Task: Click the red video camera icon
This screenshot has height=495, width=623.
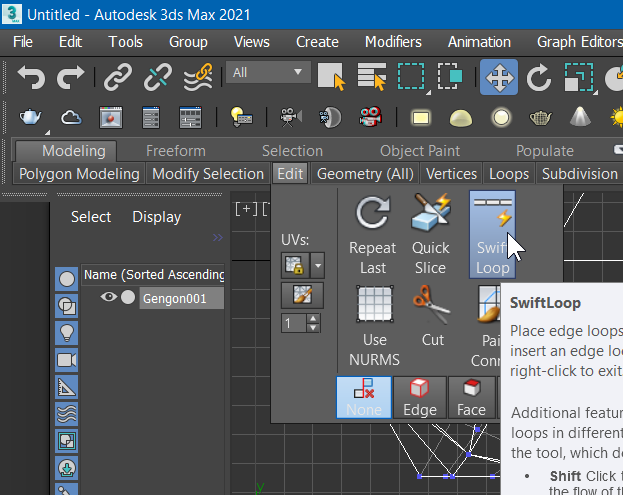Action: coord(370,117)
